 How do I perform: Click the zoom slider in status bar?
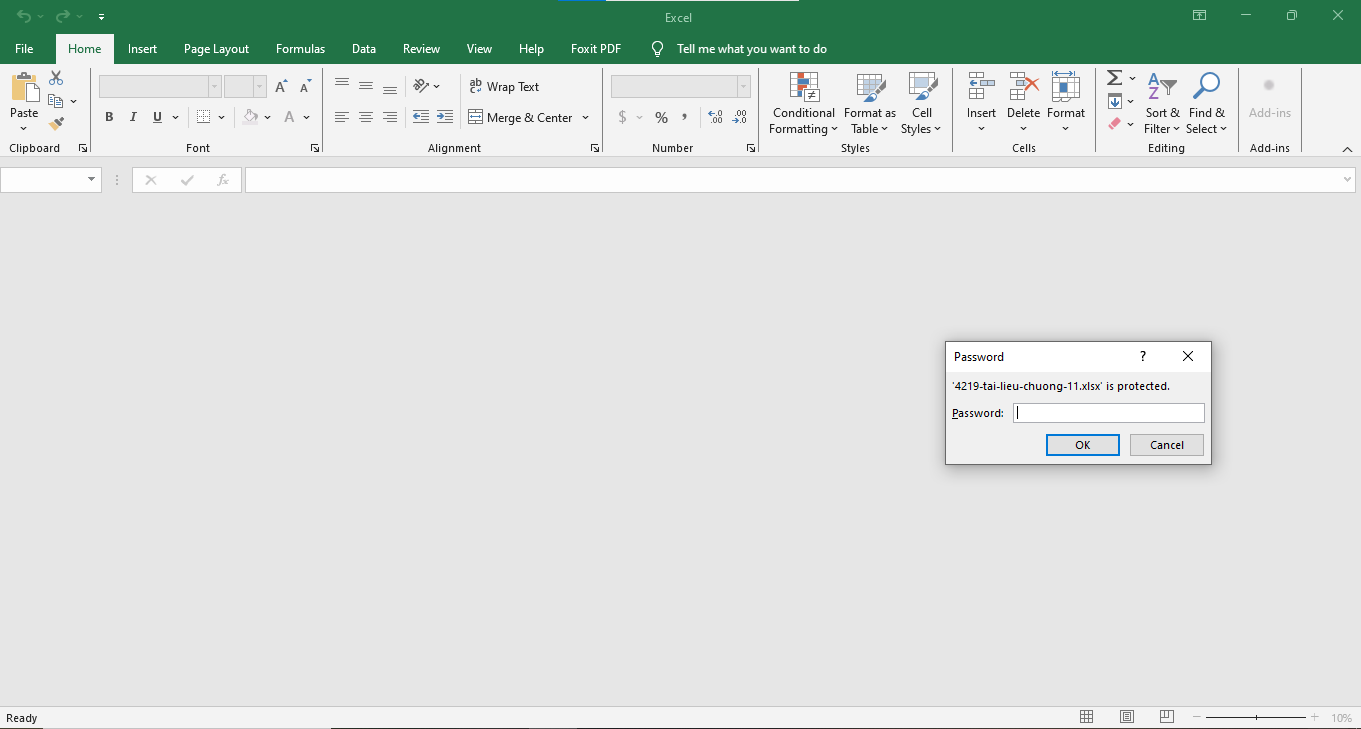1256,717
